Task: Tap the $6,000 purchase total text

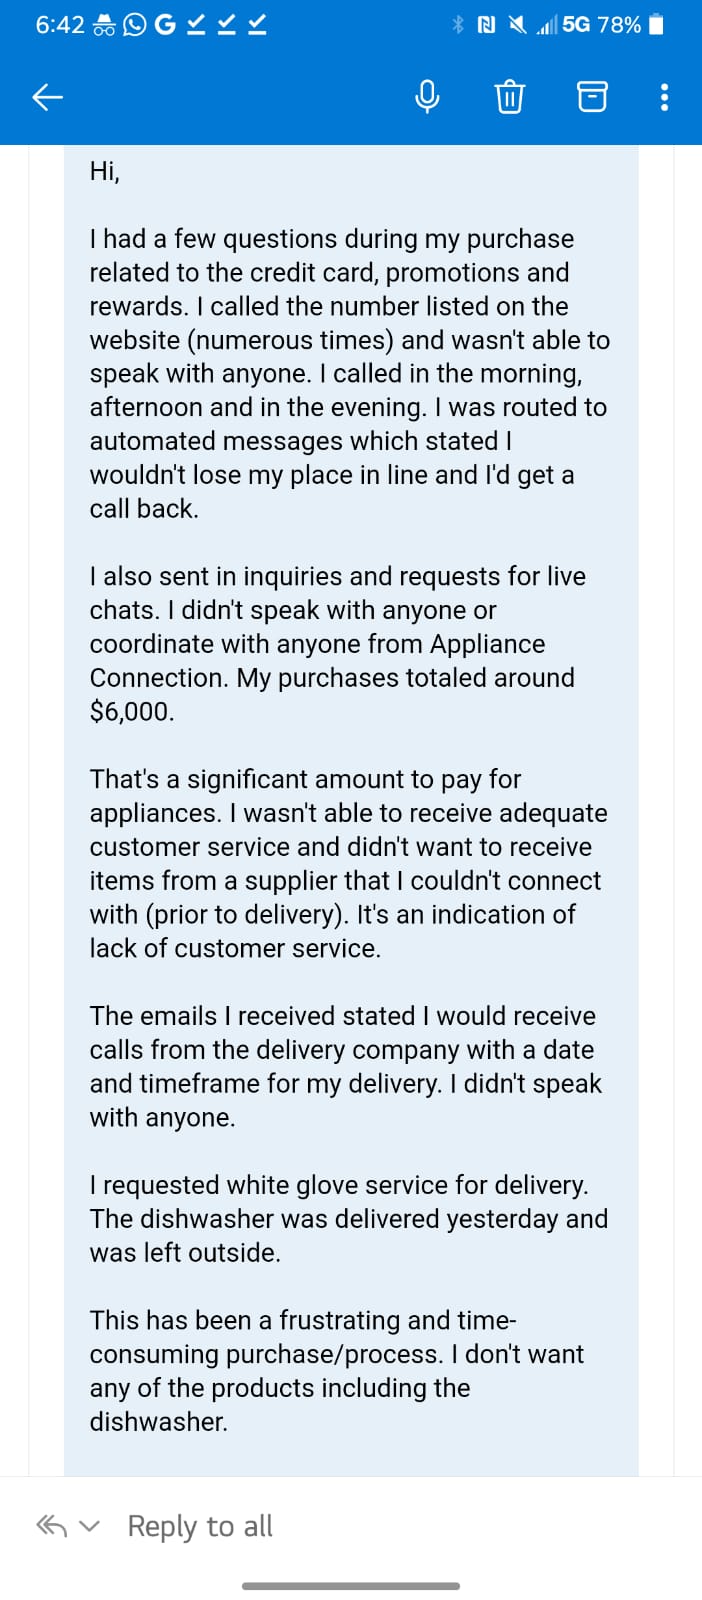Action: pyautogui.click(x=132, y=711)
